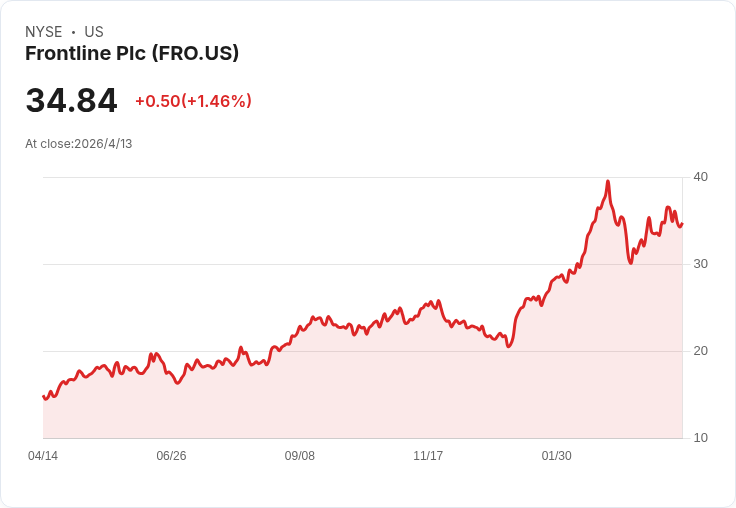The width and height of the screenshot is (736, 508).
Task: Click the last data point of the price line
Action: (682, 224)
